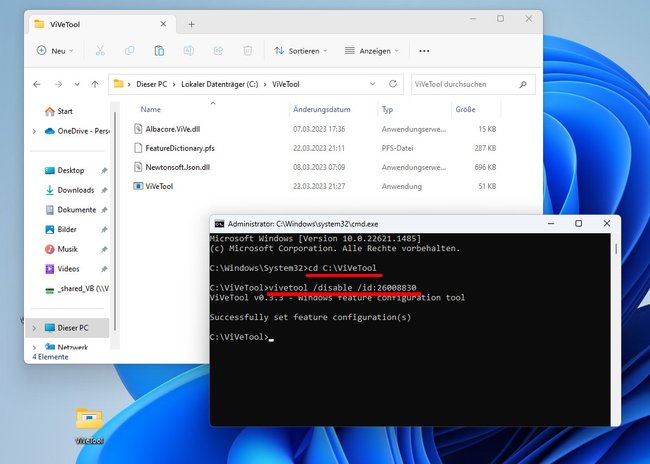
Task: Click the navigation pane scrollbar
Action: (115, 222)
